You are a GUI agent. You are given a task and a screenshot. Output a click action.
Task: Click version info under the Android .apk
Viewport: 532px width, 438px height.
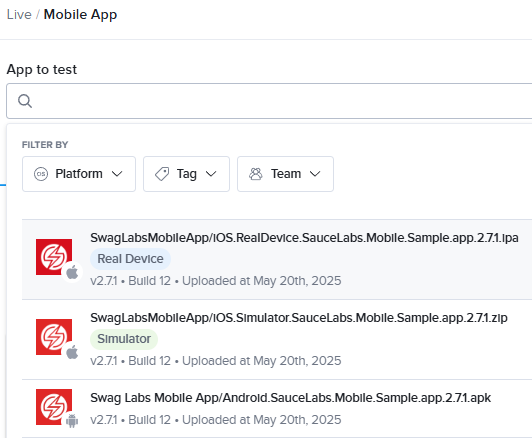click(216, 420)
